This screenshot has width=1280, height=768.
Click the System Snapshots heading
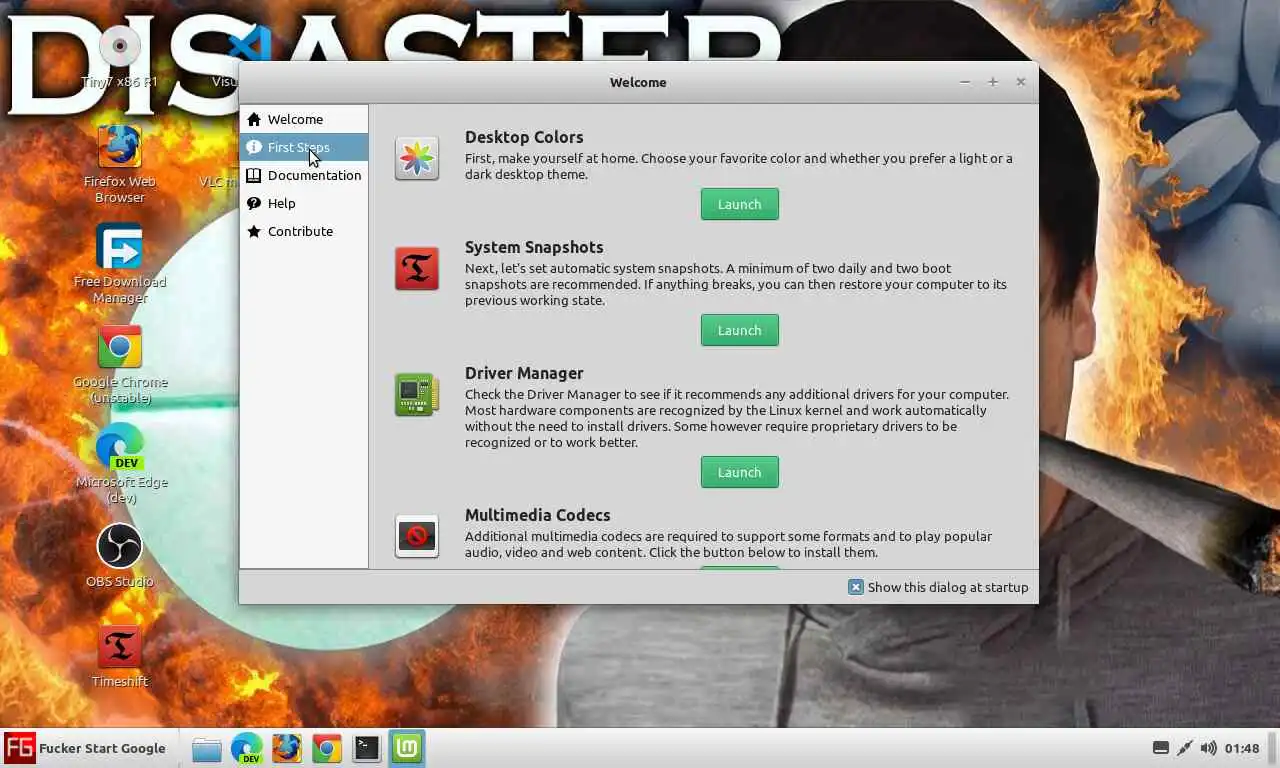click(534, 247)
